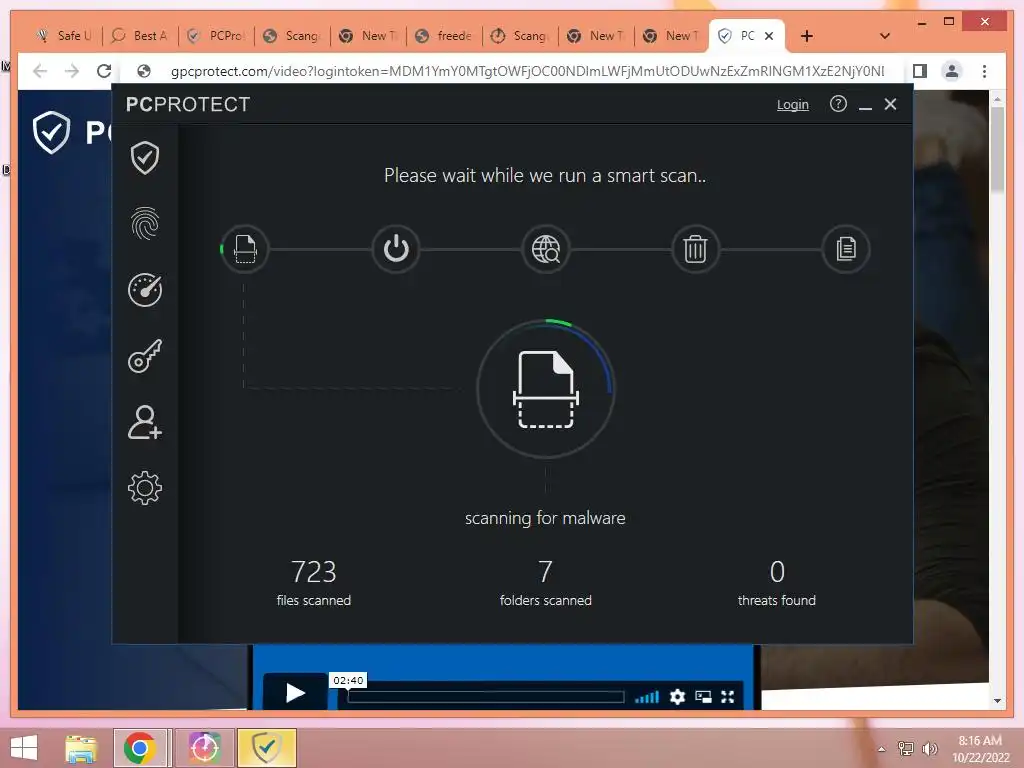Close the active PC browser tab
This screenshot has width=1024, height=768.
pyautogui.click(x=769, y=36)
